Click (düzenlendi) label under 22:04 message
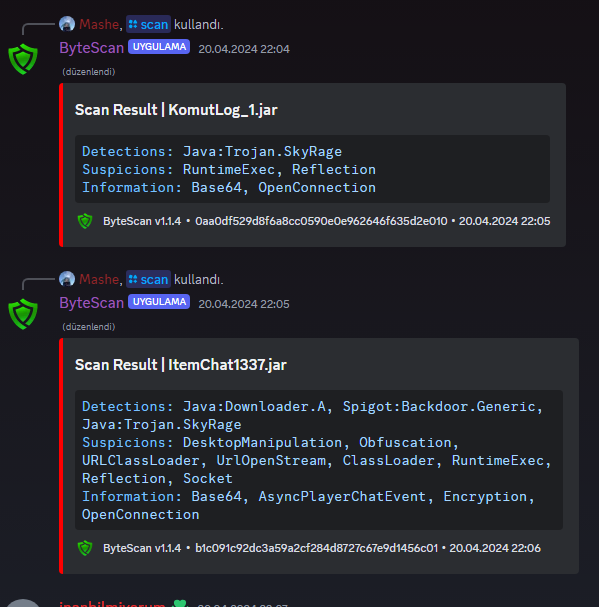Screen dimensions: 599x607 [89, 72]
